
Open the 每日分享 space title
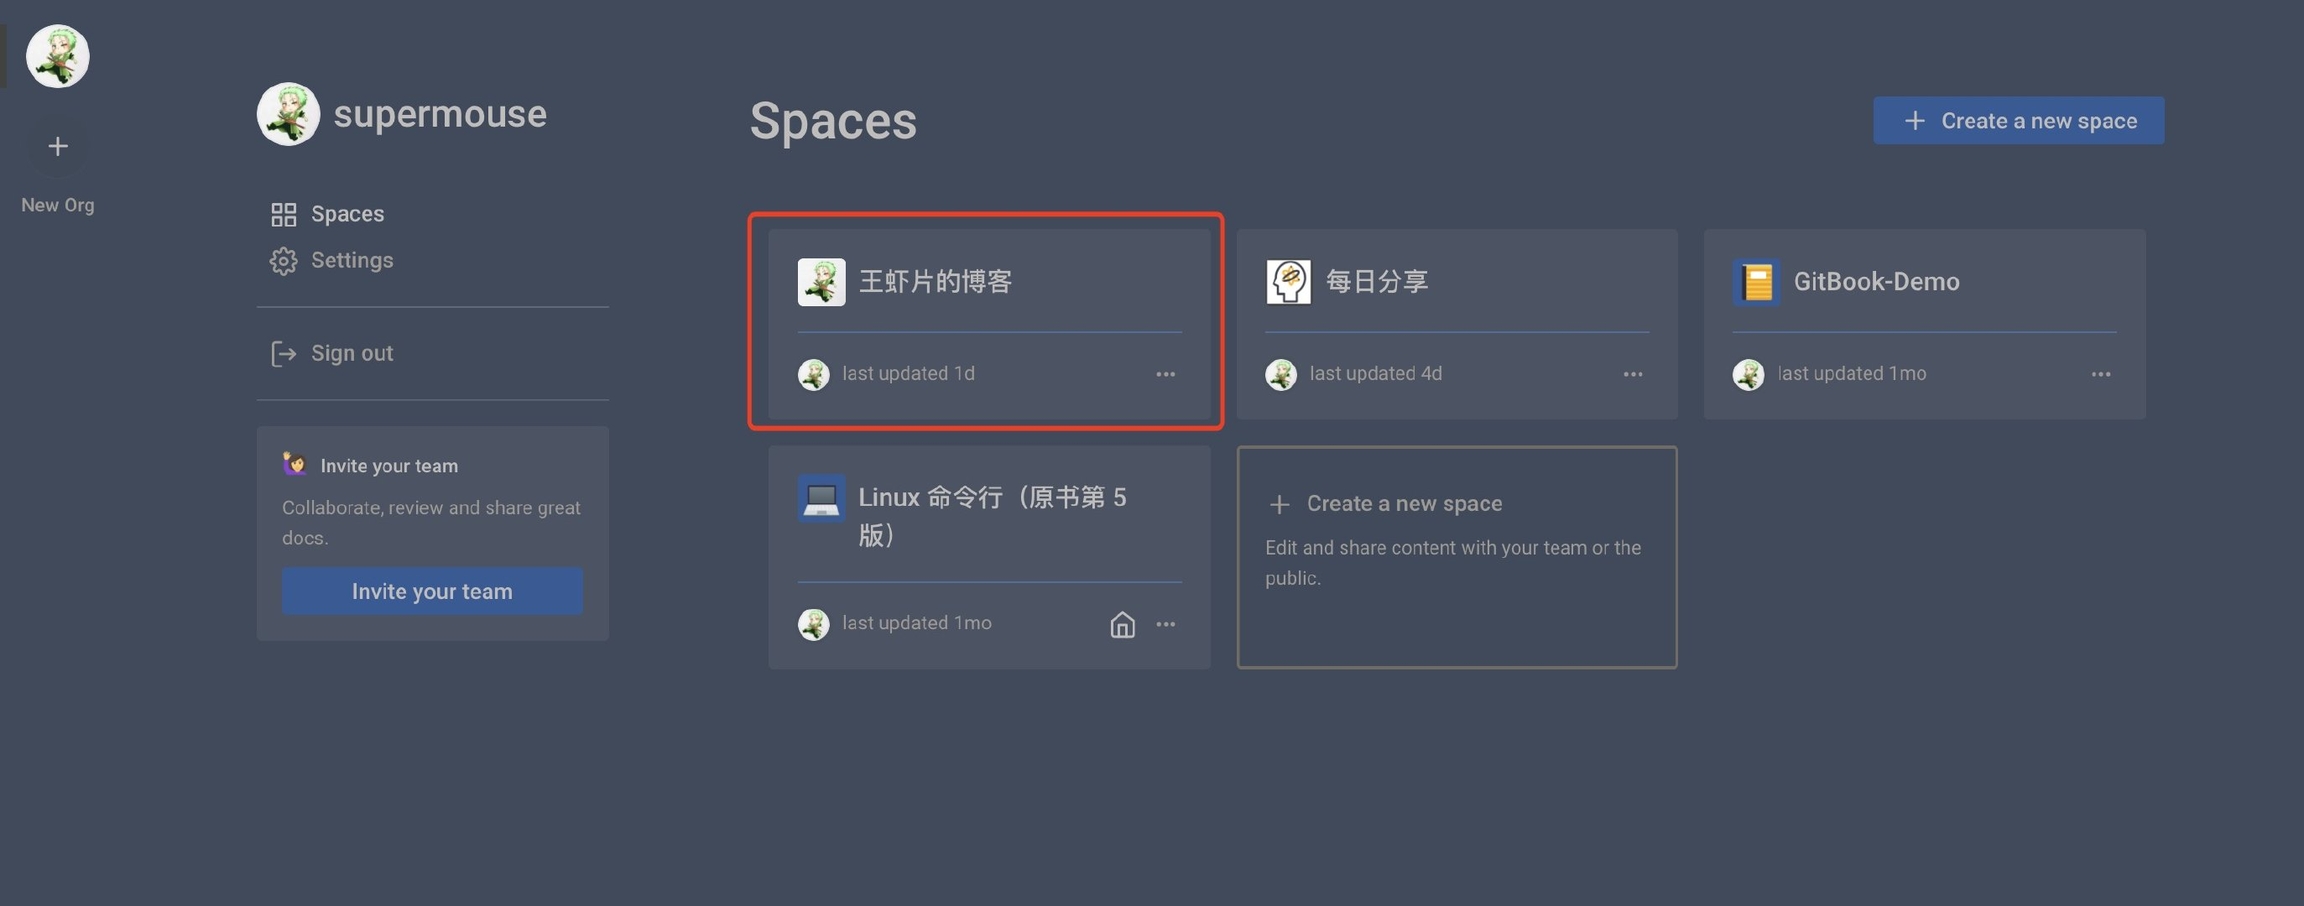tap(1377, 282)
